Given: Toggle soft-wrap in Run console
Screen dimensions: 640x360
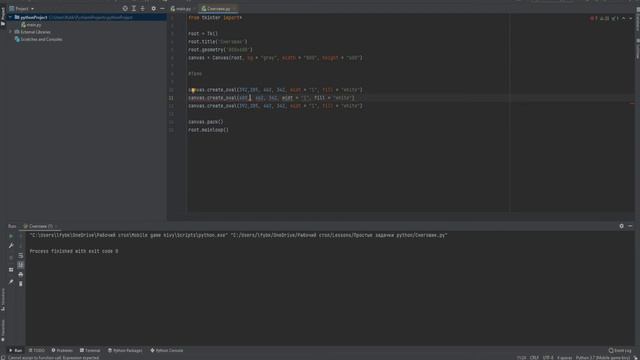Looking at the screenshot, I should (x=21, y=256).
